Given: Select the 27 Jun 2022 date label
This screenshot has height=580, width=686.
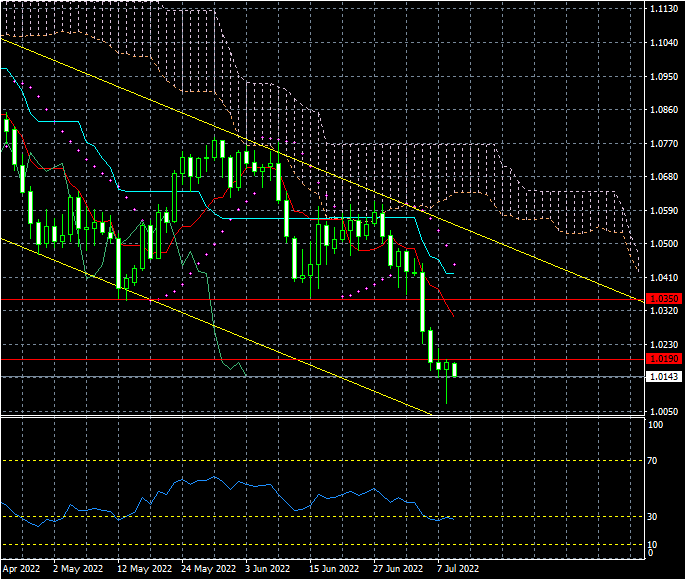Looking at the screenshot, I should click(398, 569).
